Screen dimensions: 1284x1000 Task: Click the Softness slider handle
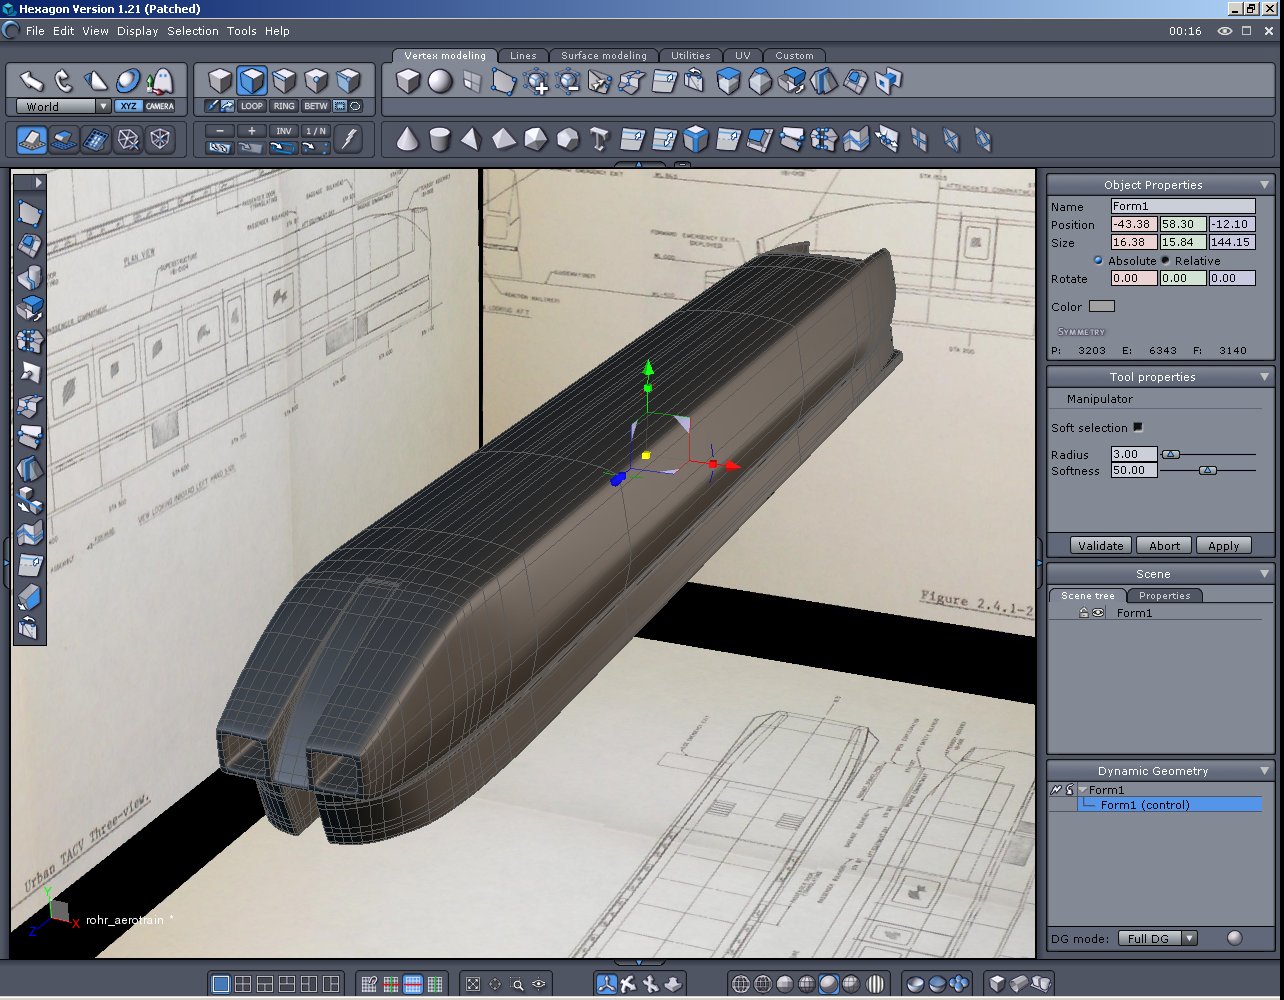click(x=1208, y=470)
